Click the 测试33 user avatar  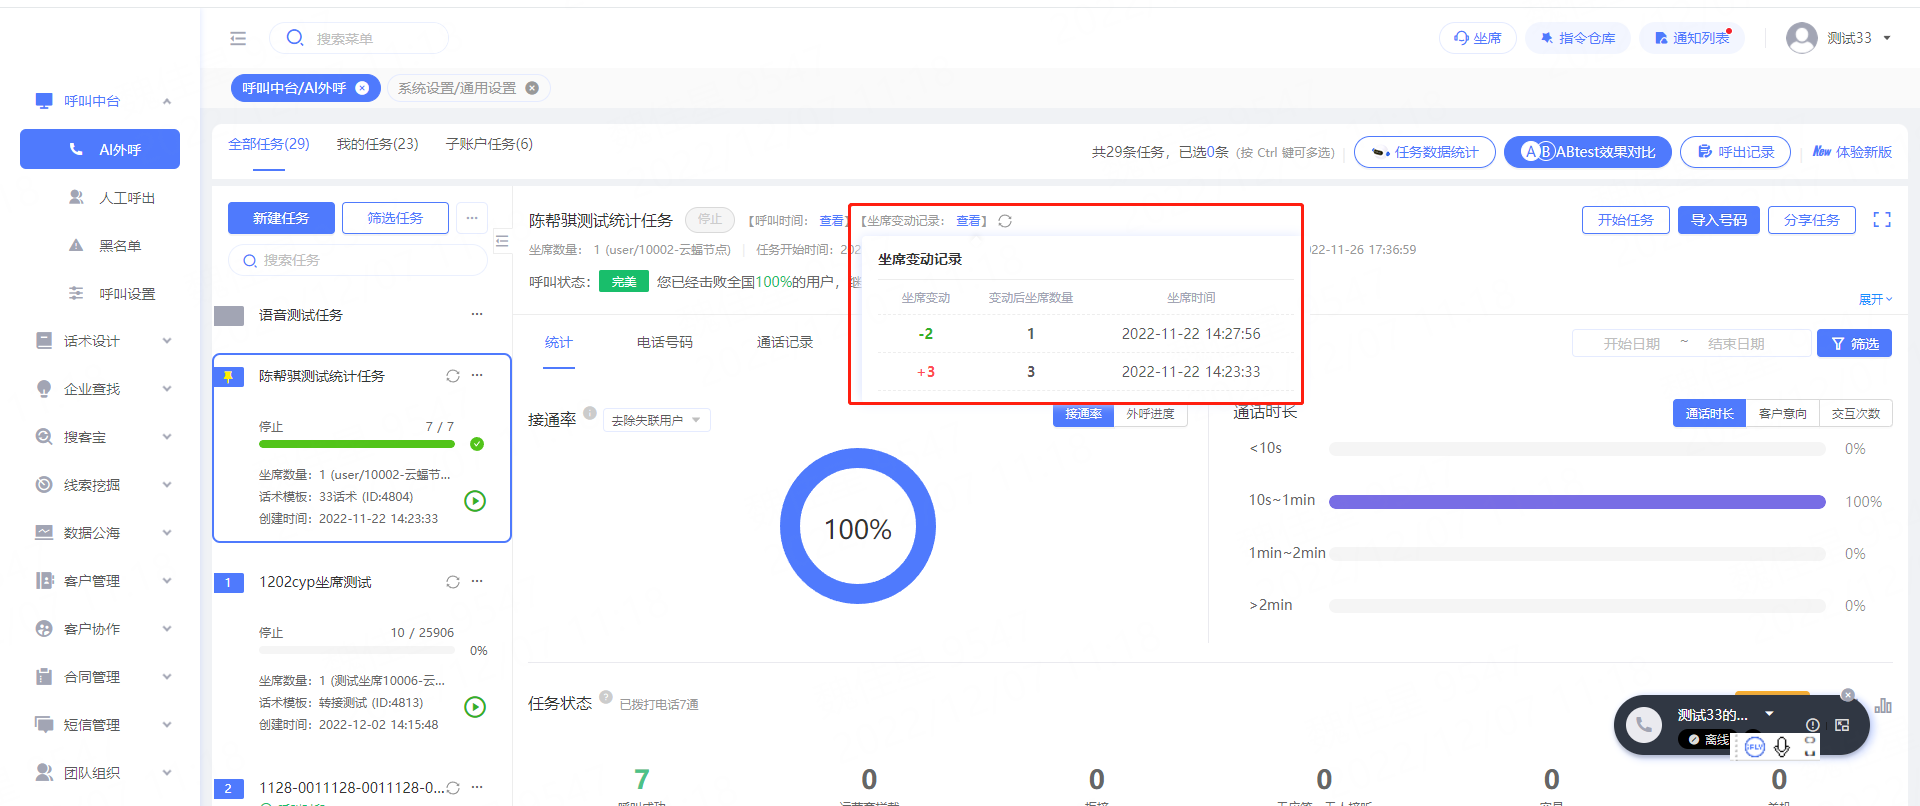[x=1801, y=38]
